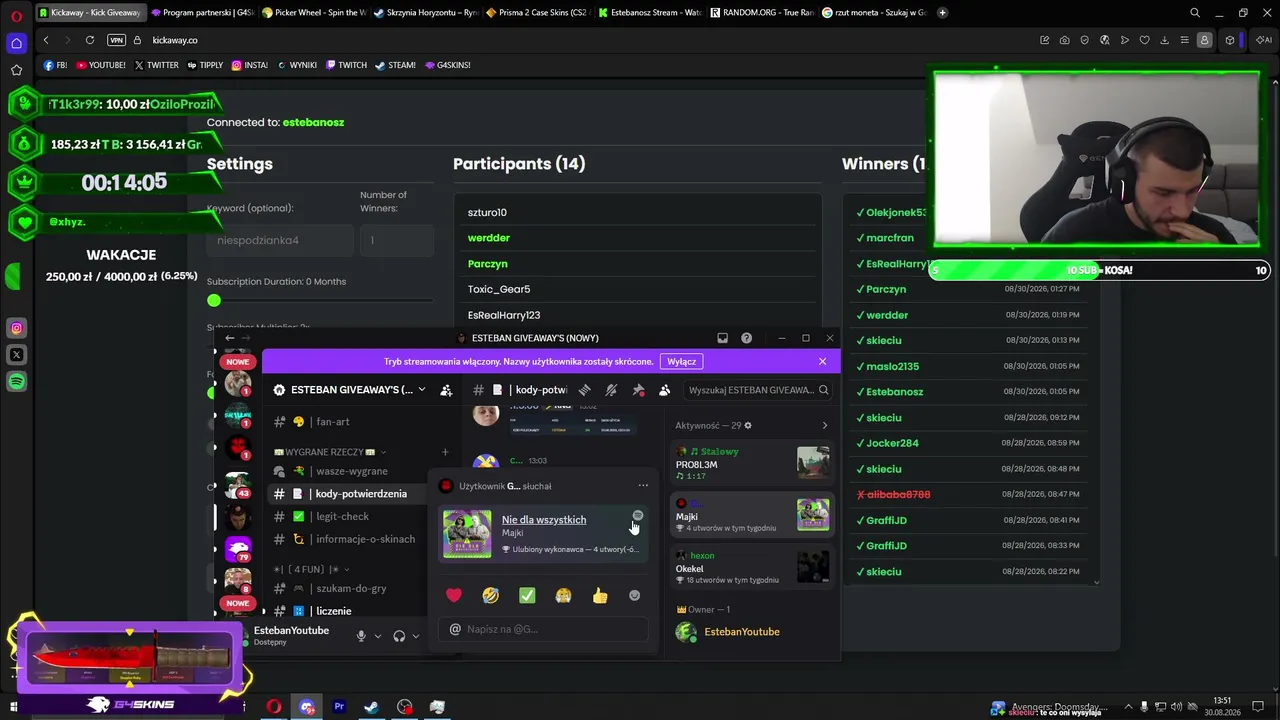This screenshot has width=1280, height=720.
Task: Toggle member list icon in Discord header
Action: (x=664, y=390)
